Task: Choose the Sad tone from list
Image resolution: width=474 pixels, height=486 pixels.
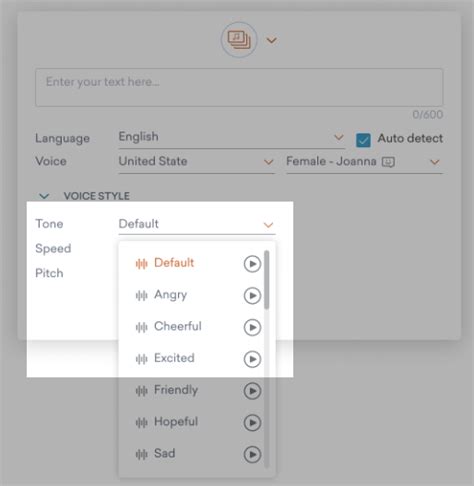Action: coord(164,454)
